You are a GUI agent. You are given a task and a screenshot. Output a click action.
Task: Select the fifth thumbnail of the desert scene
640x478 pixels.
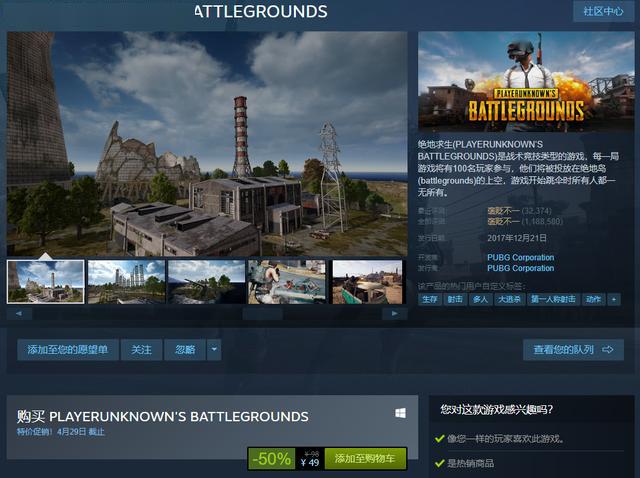pos(367,282)
